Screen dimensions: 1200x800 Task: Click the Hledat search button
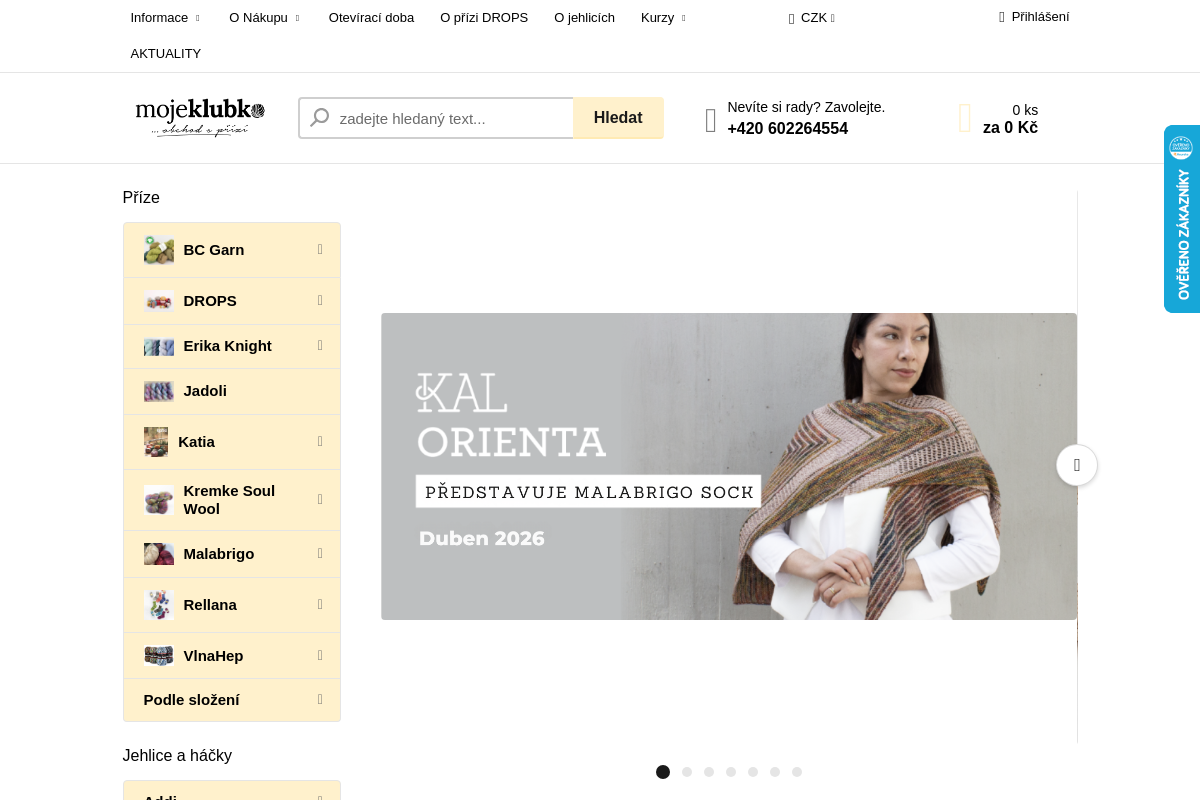coord(618,118)
